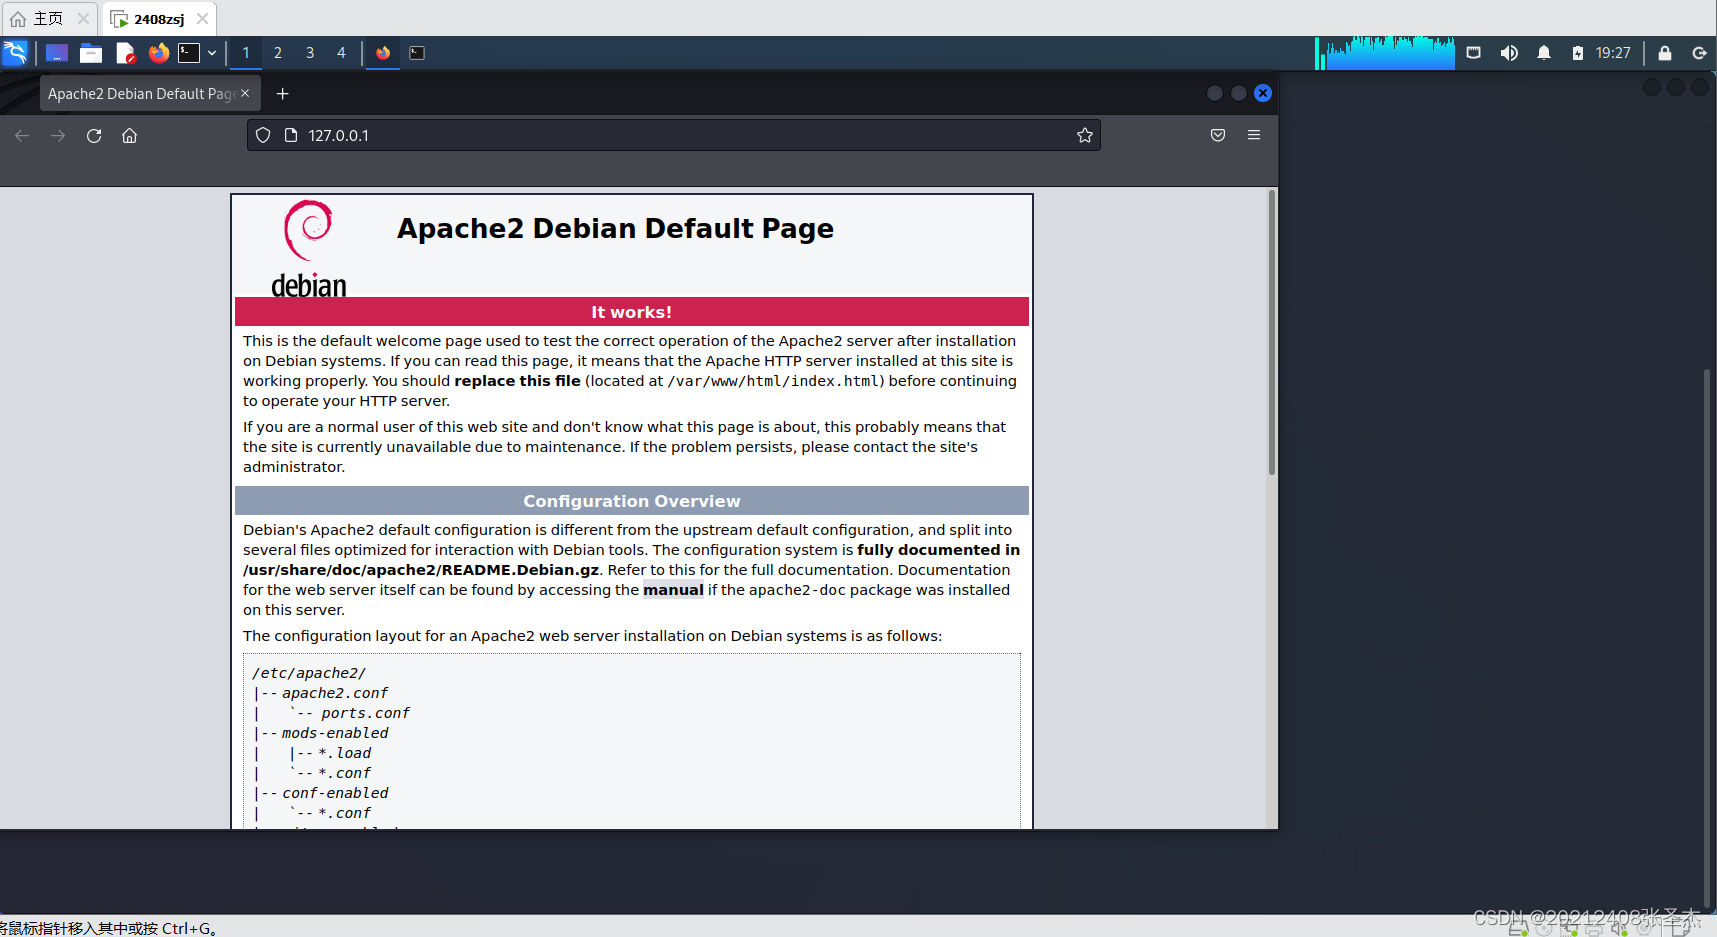
Task: Open the file manager launcher
Action: click(91, 53)
